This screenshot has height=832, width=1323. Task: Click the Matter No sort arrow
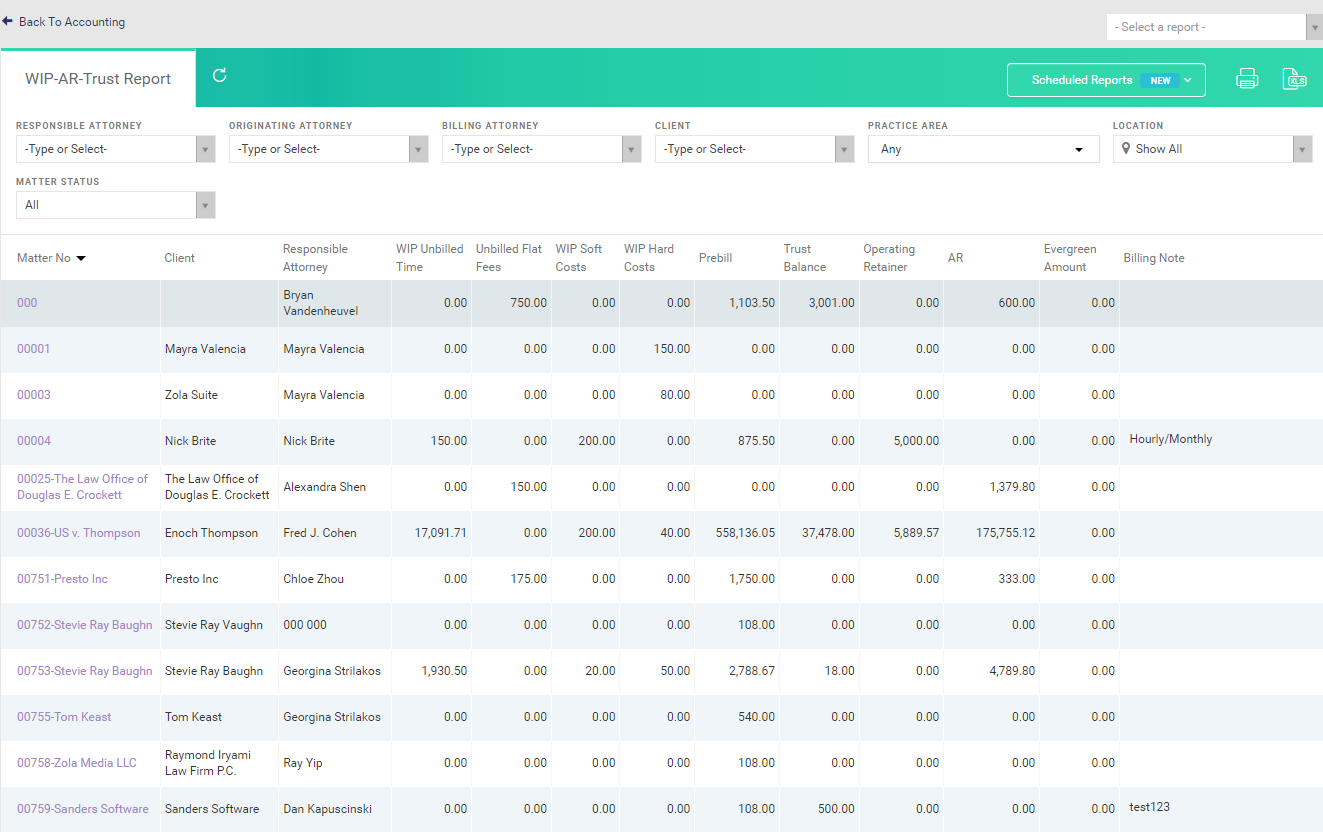coord(81,258)
